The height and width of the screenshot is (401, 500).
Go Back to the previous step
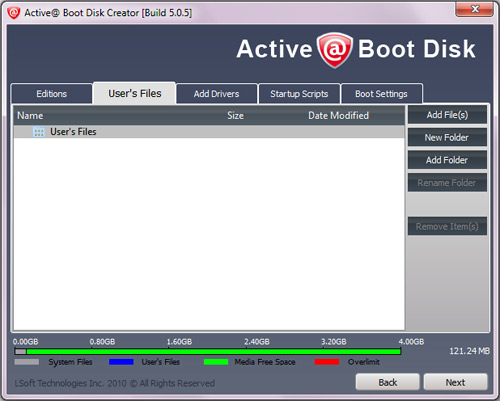pos(388,382)
